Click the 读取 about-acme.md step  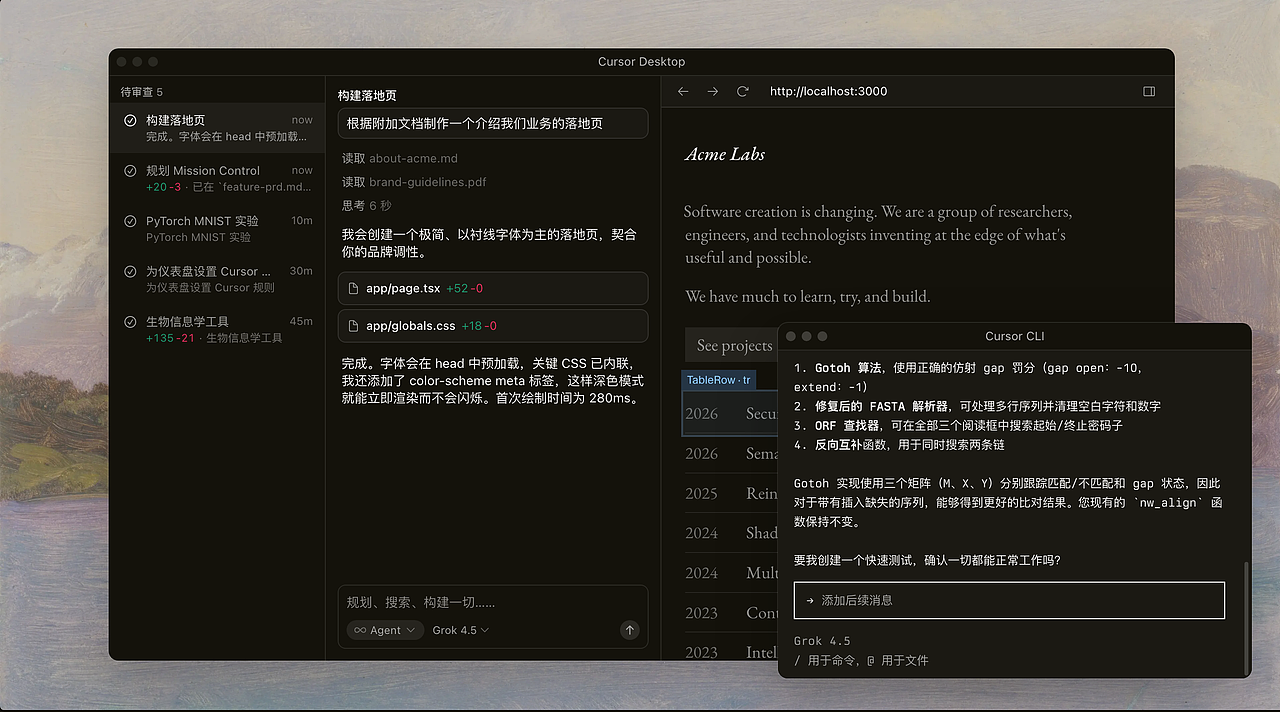(x=400, y=158)
